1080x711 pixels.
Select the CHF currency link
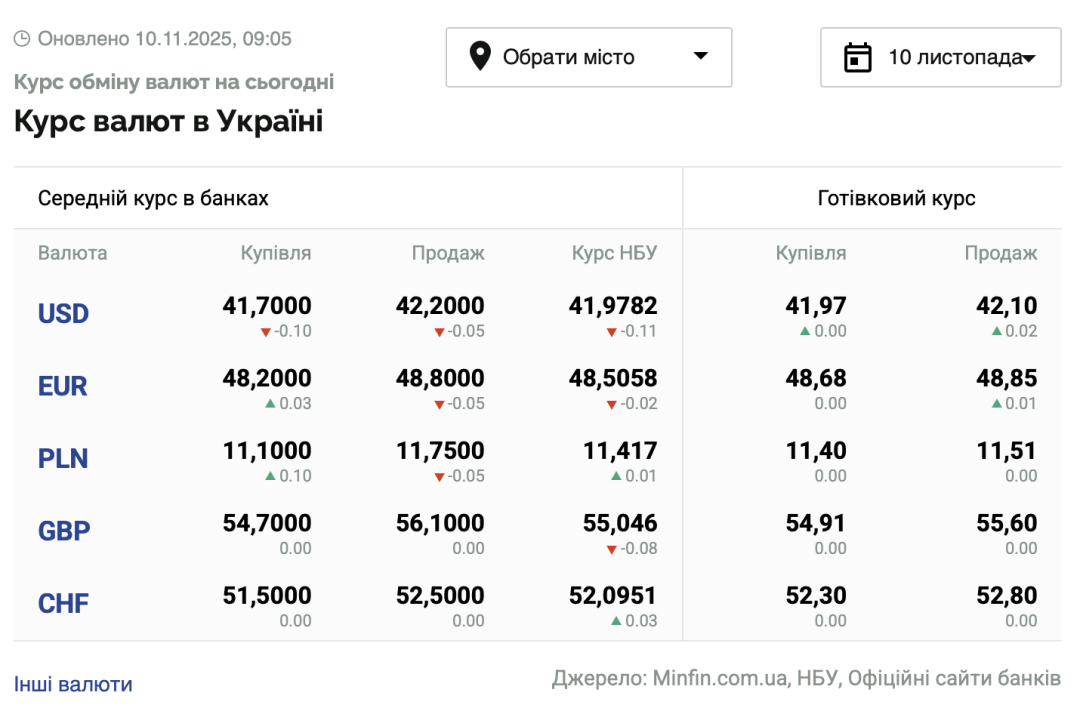coord(63,604)
